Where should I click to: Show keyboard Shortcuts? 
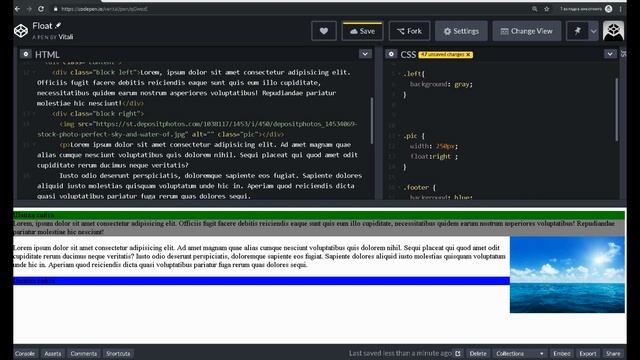118,353
